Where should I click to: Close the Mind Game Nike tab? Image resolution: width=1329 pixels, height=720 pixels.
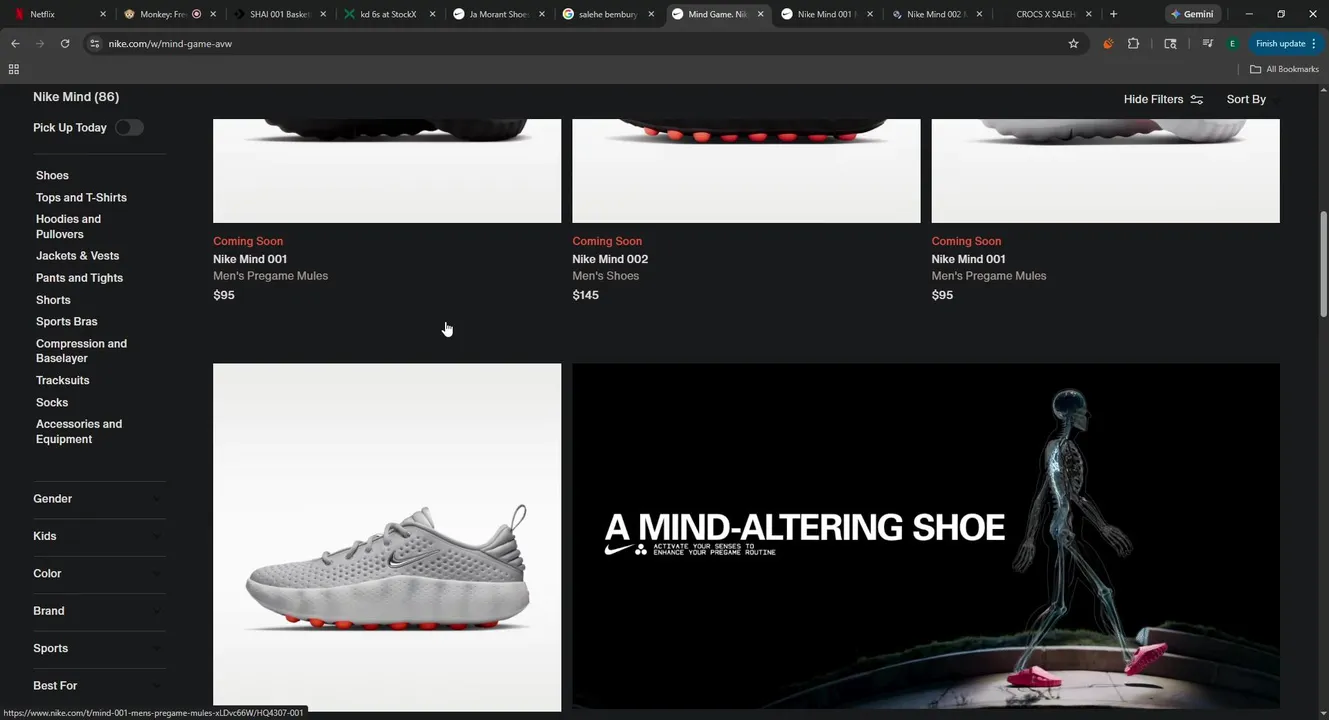click(761, 14)
